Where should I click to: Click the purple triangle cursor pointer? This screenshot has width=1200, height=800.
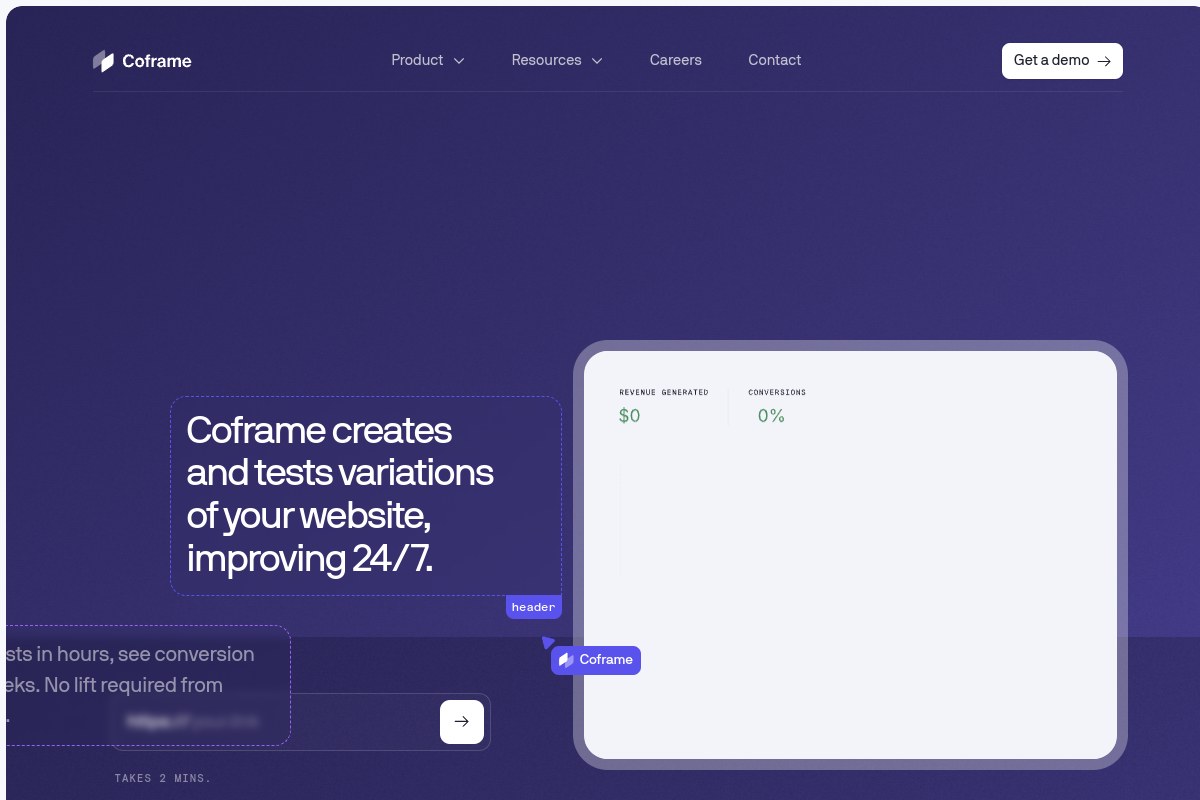(x=549, y=641)
